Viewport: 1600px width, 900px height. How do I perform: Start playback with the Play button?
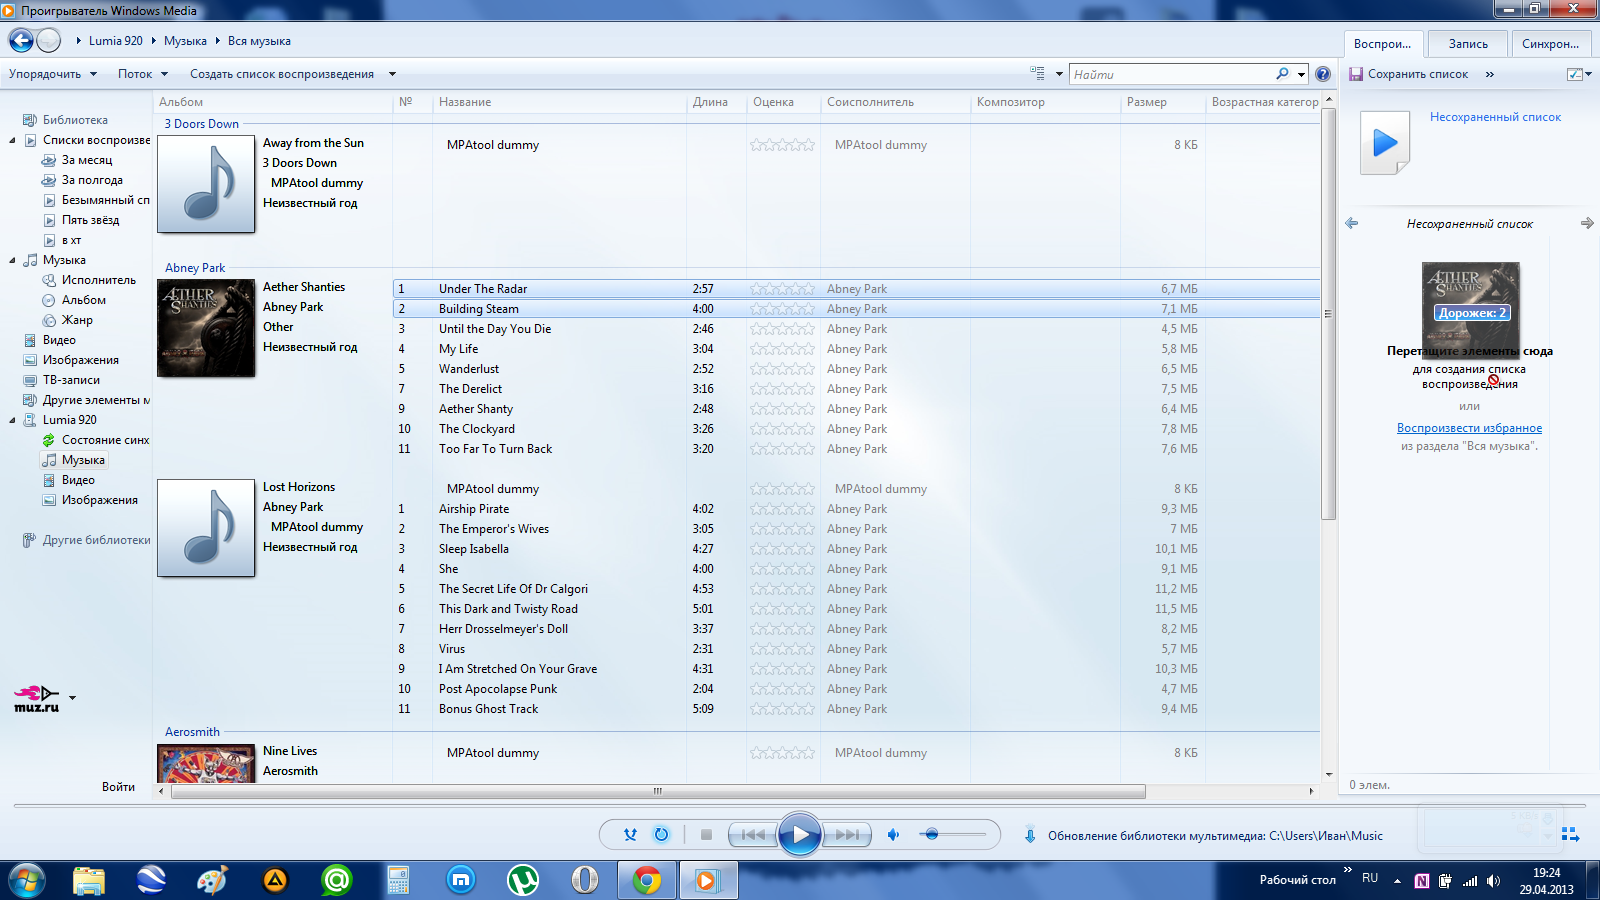point(800,834)
